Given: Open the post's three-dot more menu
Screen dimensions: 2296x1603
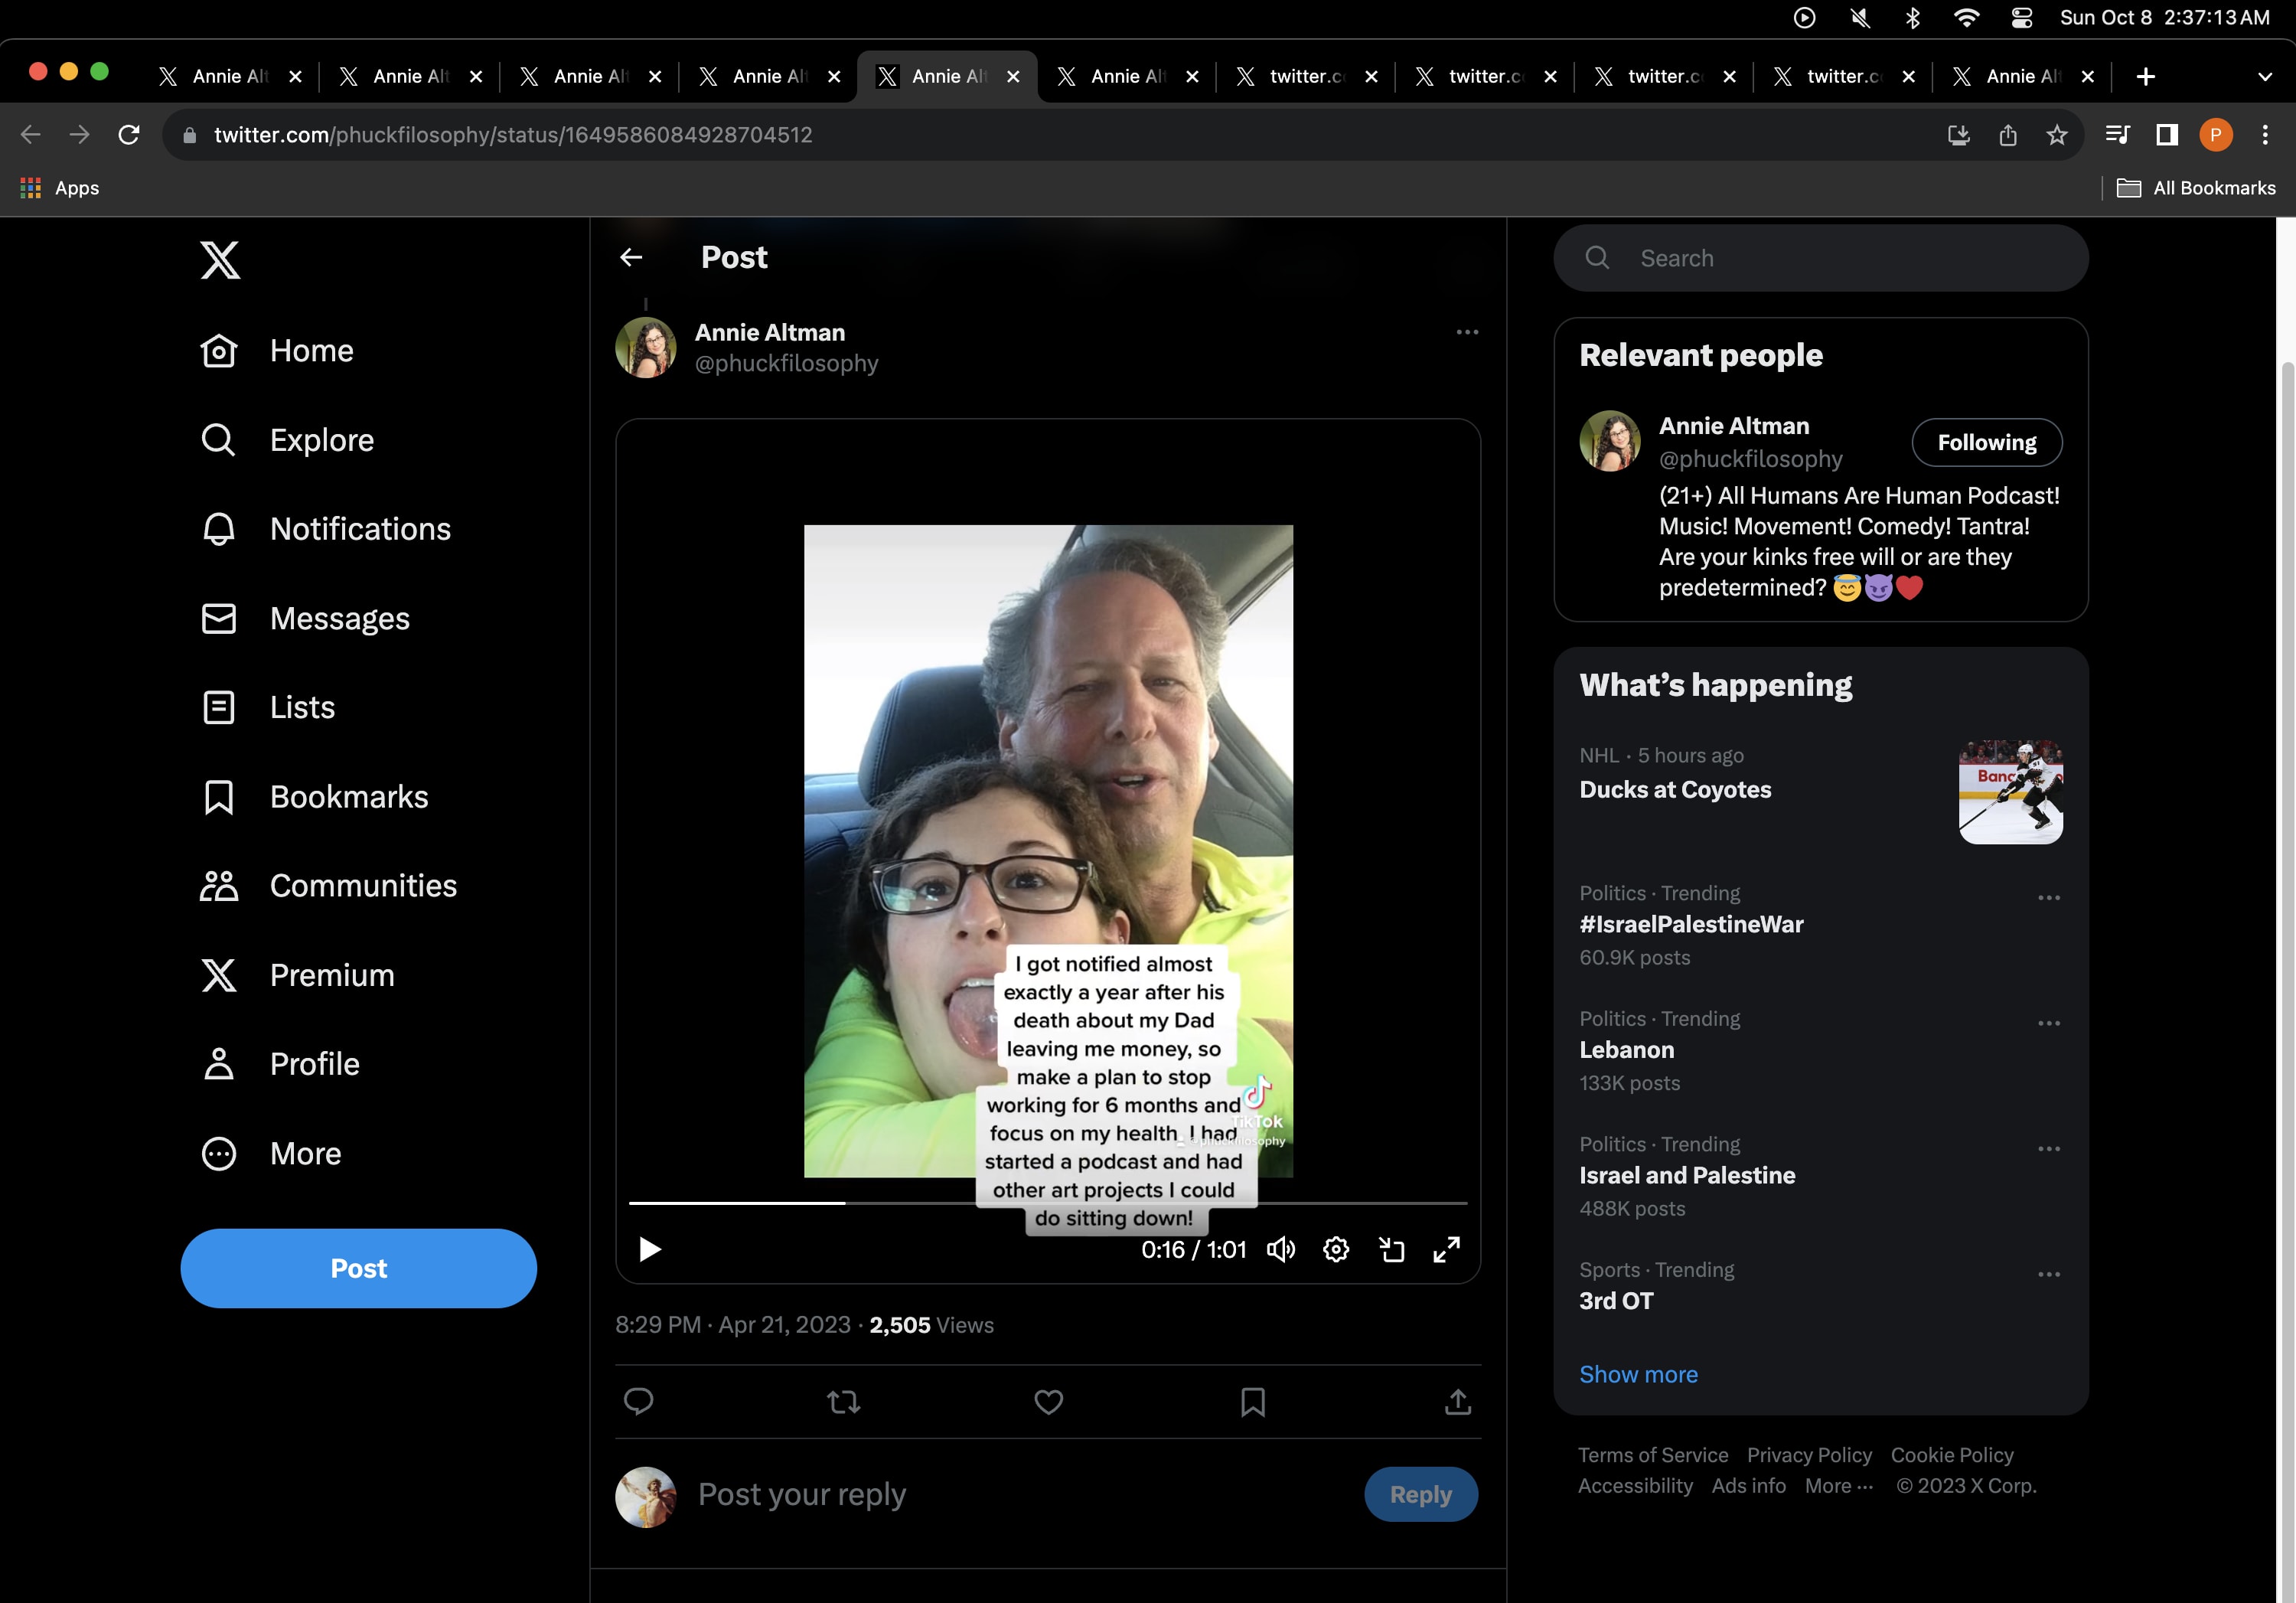Looking at the screenshot, I should 1466,332.
